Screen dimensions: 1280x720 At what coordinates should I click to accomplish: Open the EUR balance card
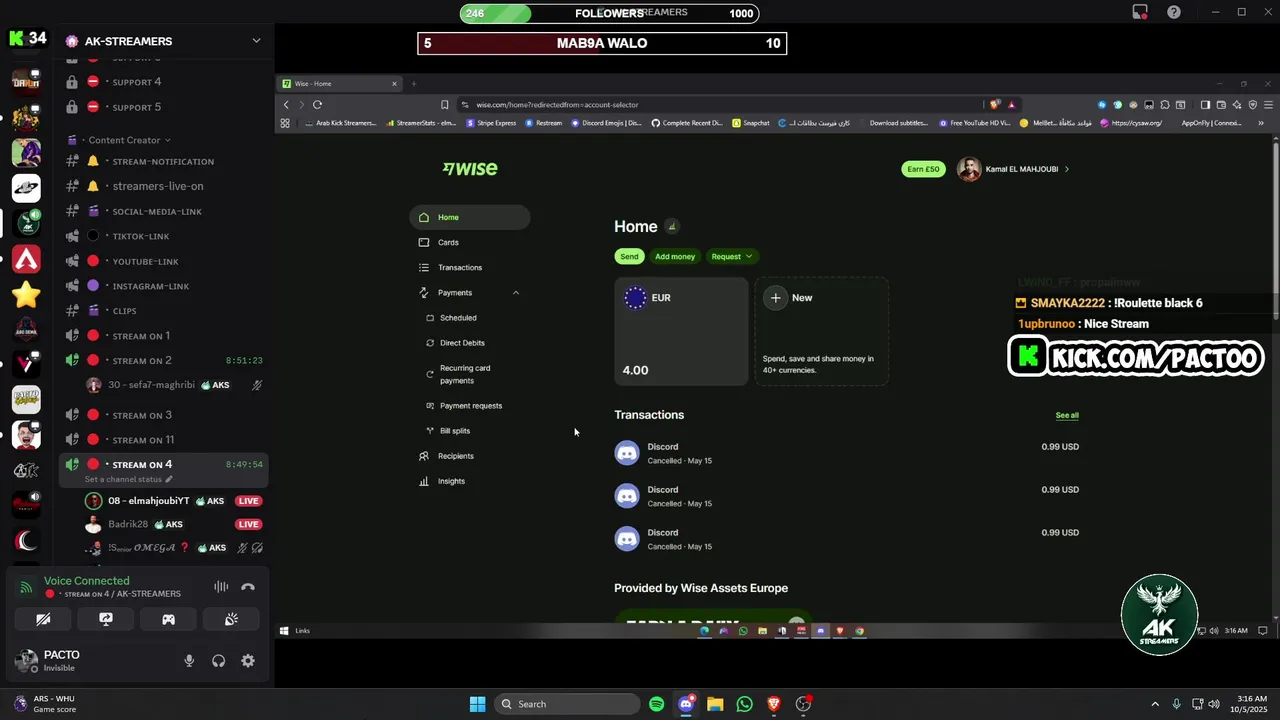(x=681, y=331)
